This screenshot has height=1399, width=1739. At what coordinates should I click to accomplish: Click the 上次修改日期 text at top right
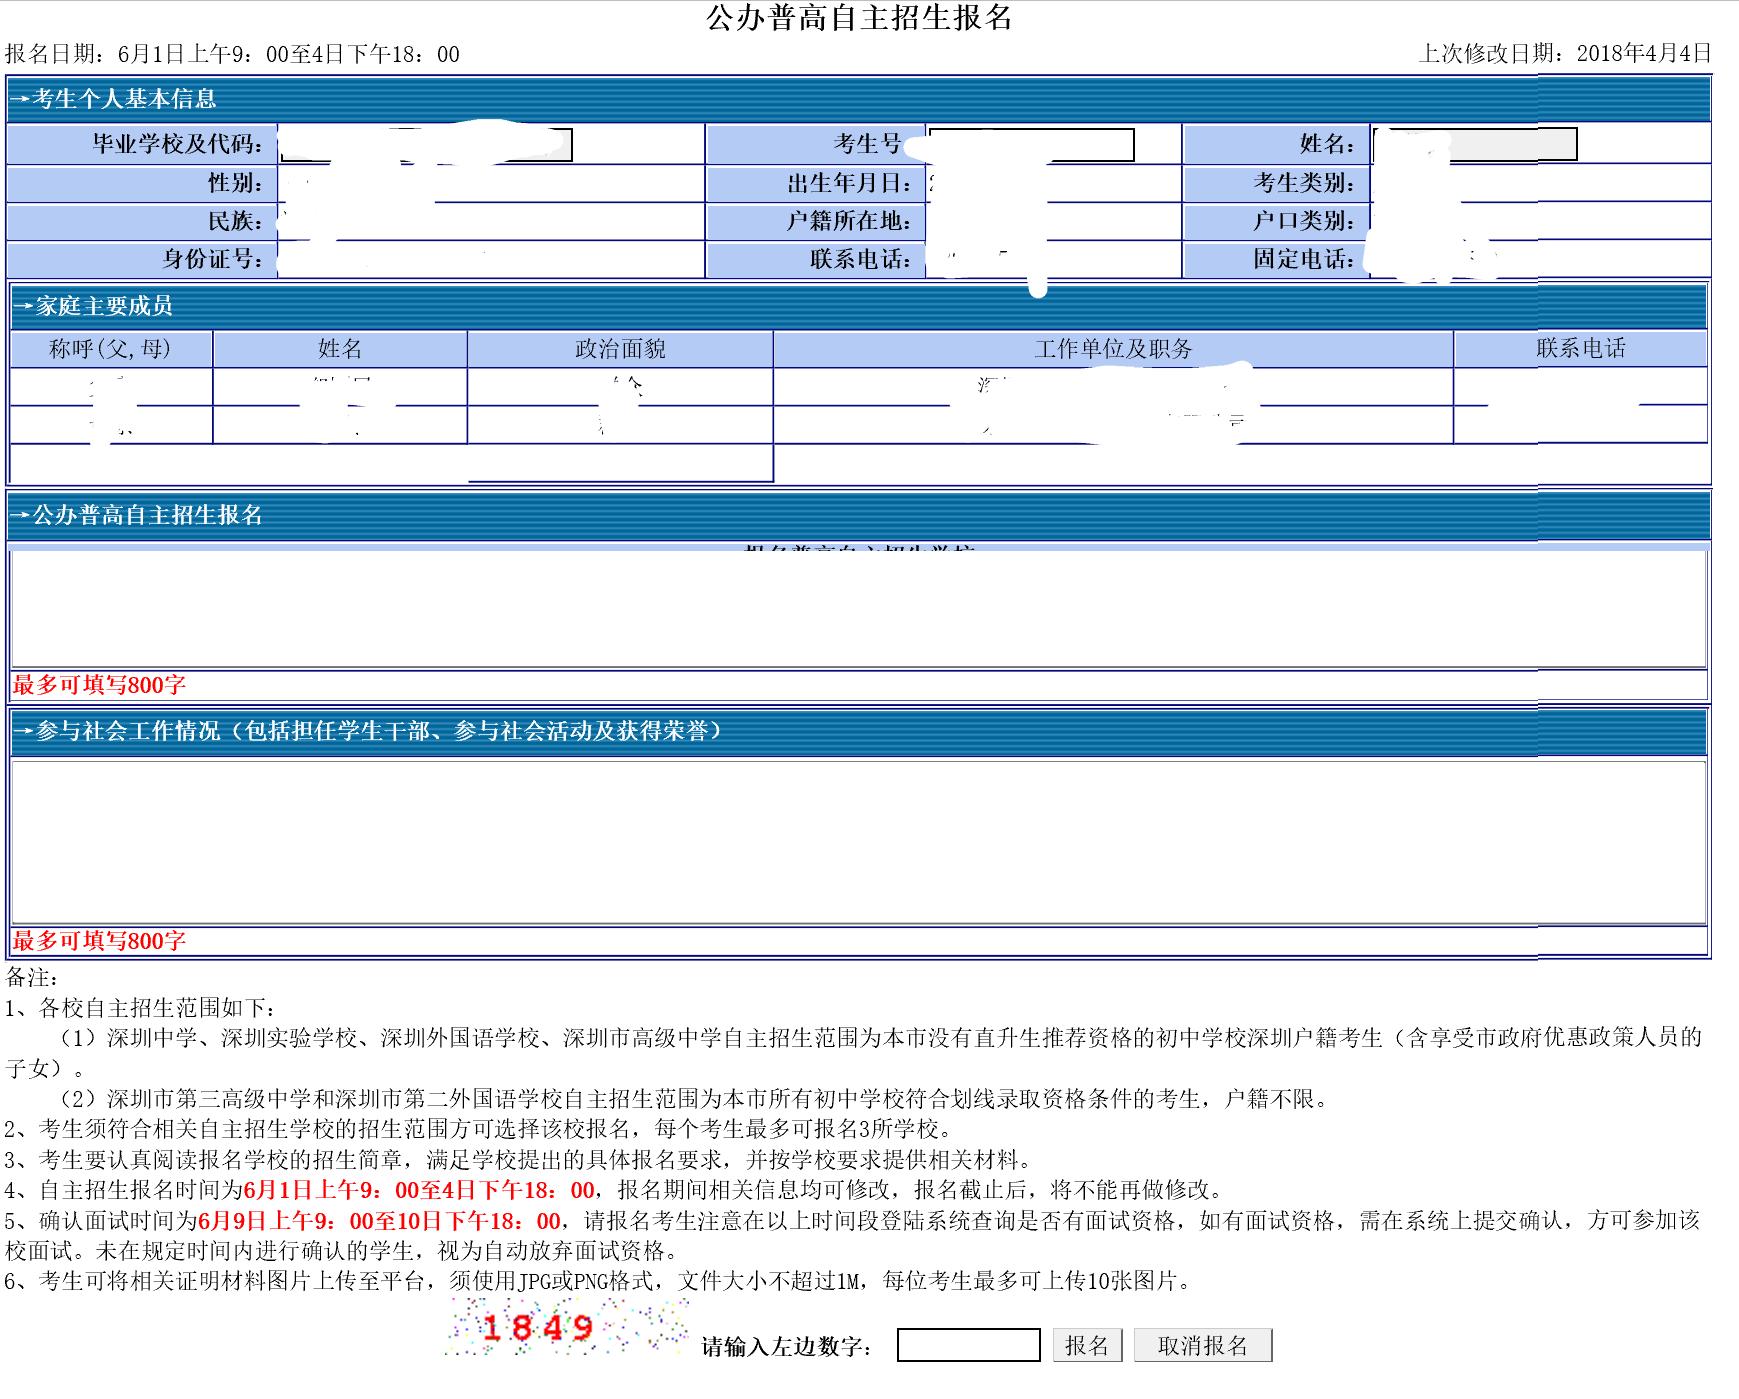[x=1565, y=53]
